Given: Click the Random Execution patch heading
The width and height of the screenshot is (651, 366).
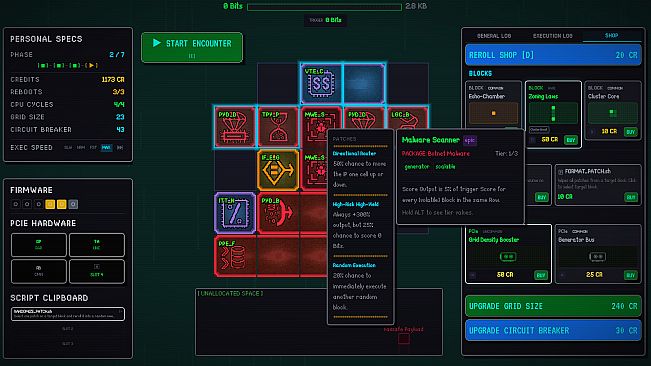Looking at the screenshot, I should click(354, 265).
